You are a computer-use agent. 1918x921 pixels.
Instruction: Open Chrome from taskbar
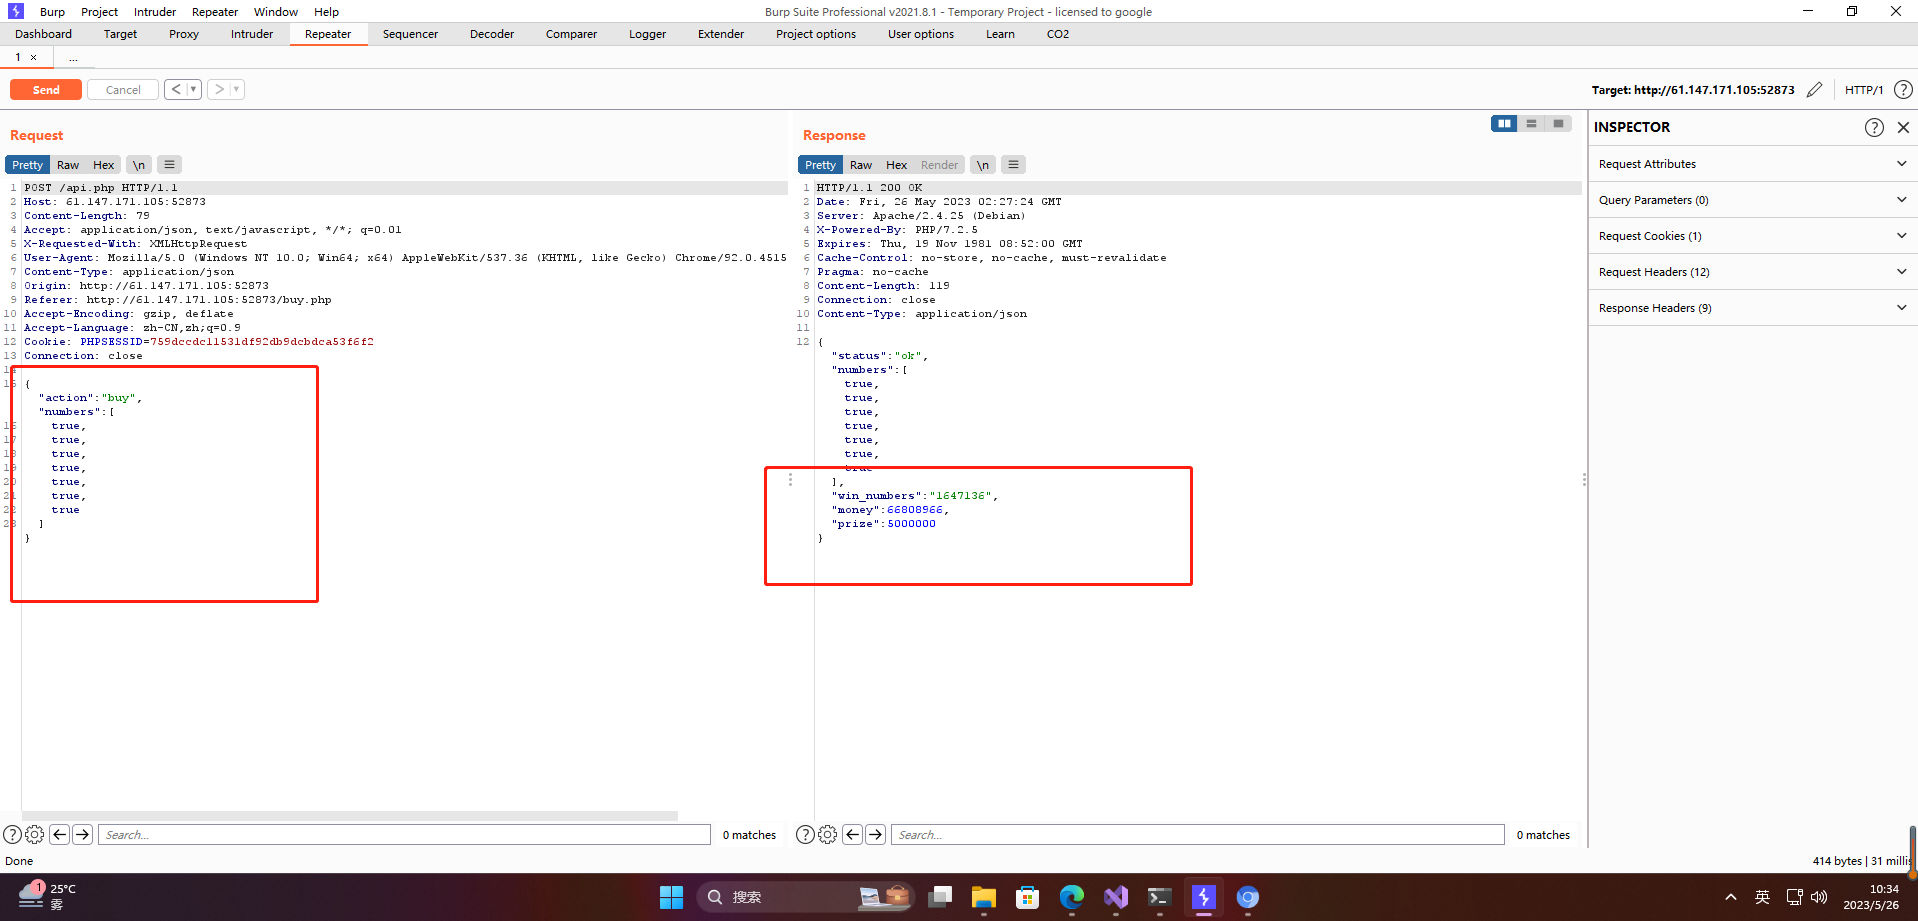click(1247, 897)
